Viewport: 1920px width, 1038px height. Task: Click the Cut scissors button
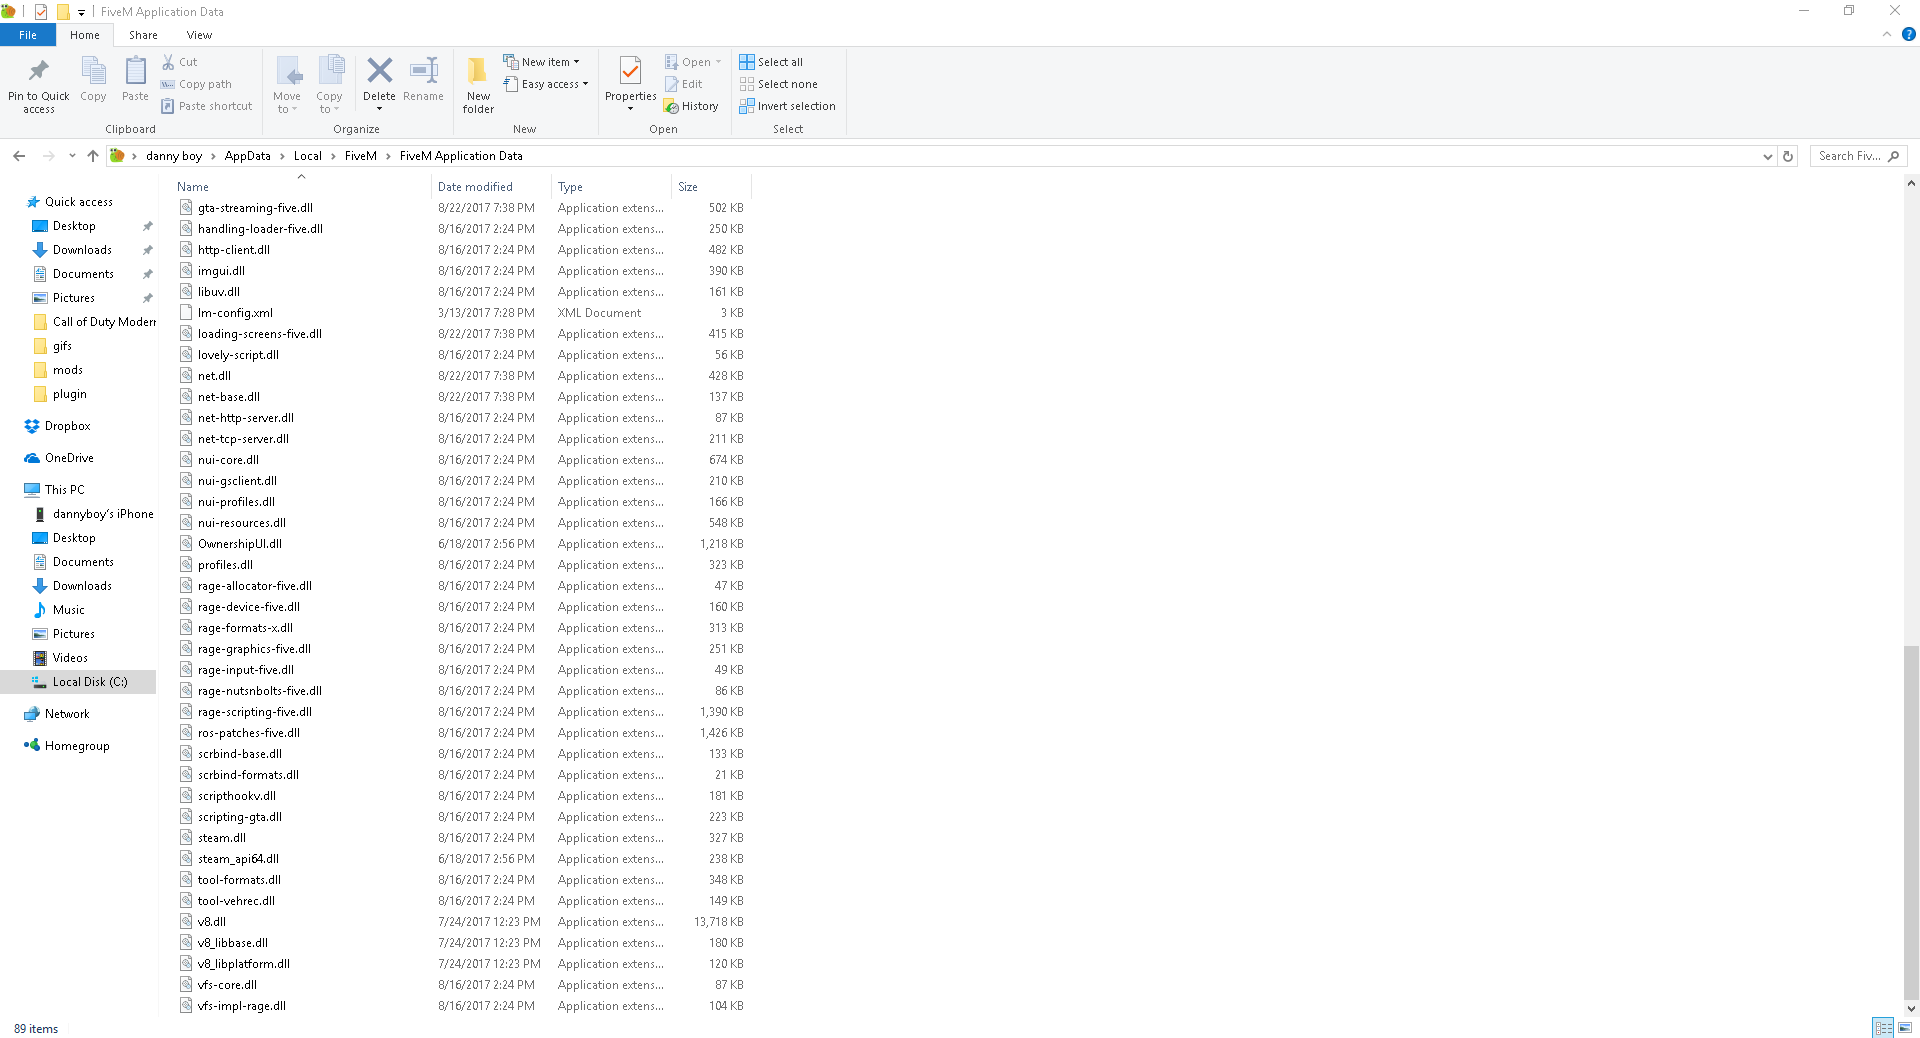click(x=180, y=62)
